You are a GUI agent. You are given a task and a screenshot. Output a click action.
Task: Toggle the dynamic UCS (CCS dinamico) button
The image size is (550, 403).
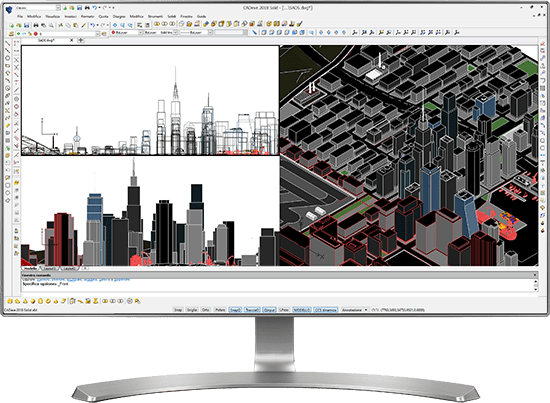click(x=326, y=310)
